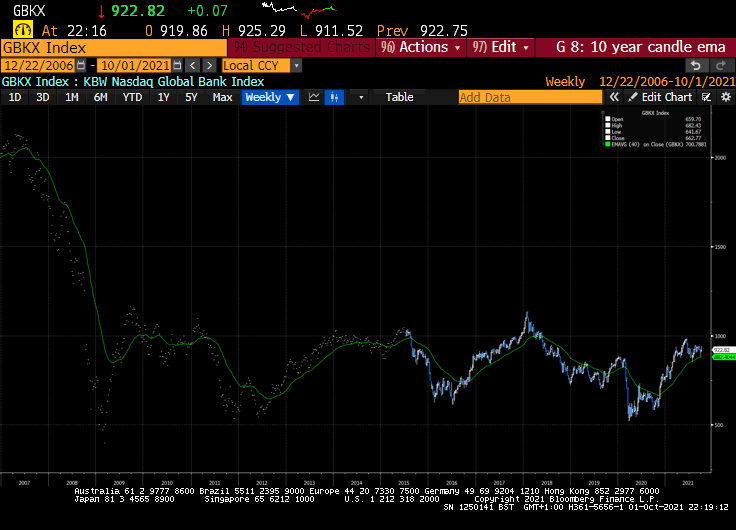Image resolution: width=736 pixels, height=530 pixels.
Task: Open the chart settings gear
Action: 726,97
